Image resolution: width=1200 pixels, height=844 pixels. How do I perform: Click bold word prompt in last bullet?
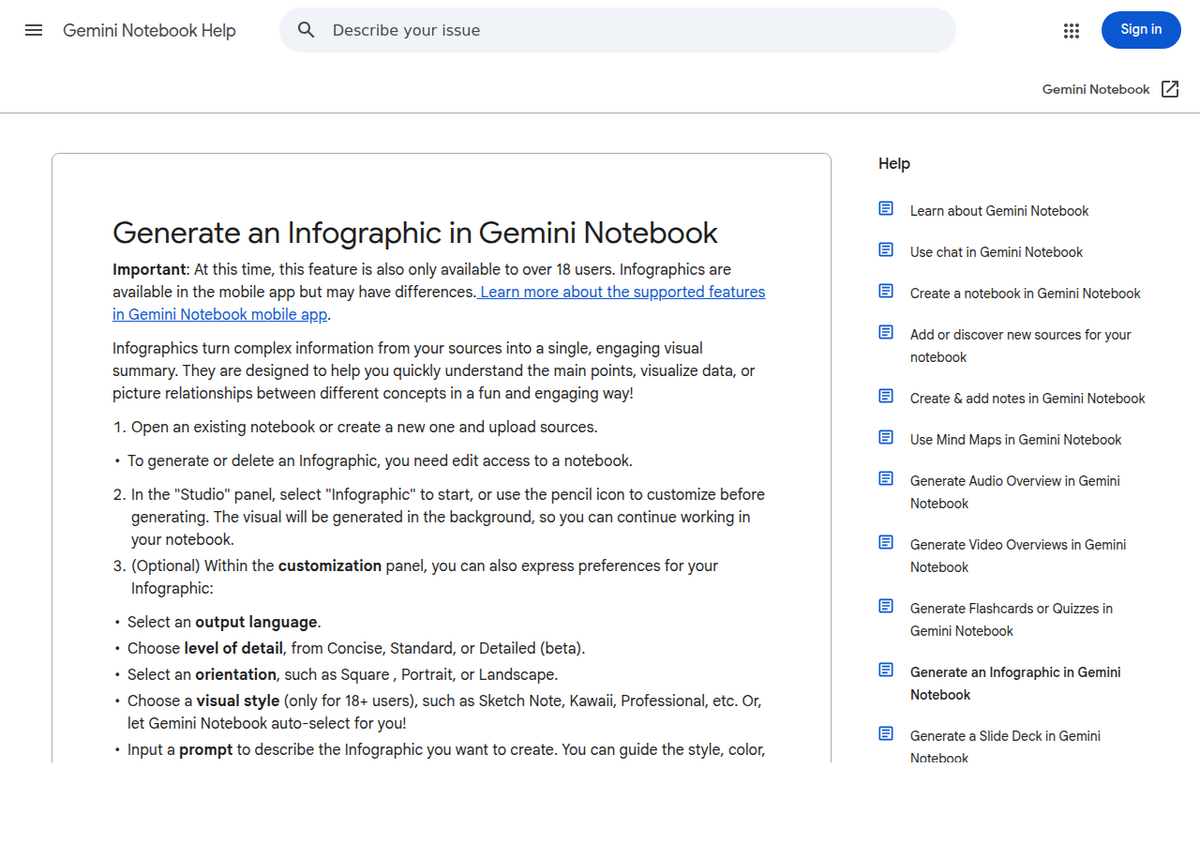point(206,749)
